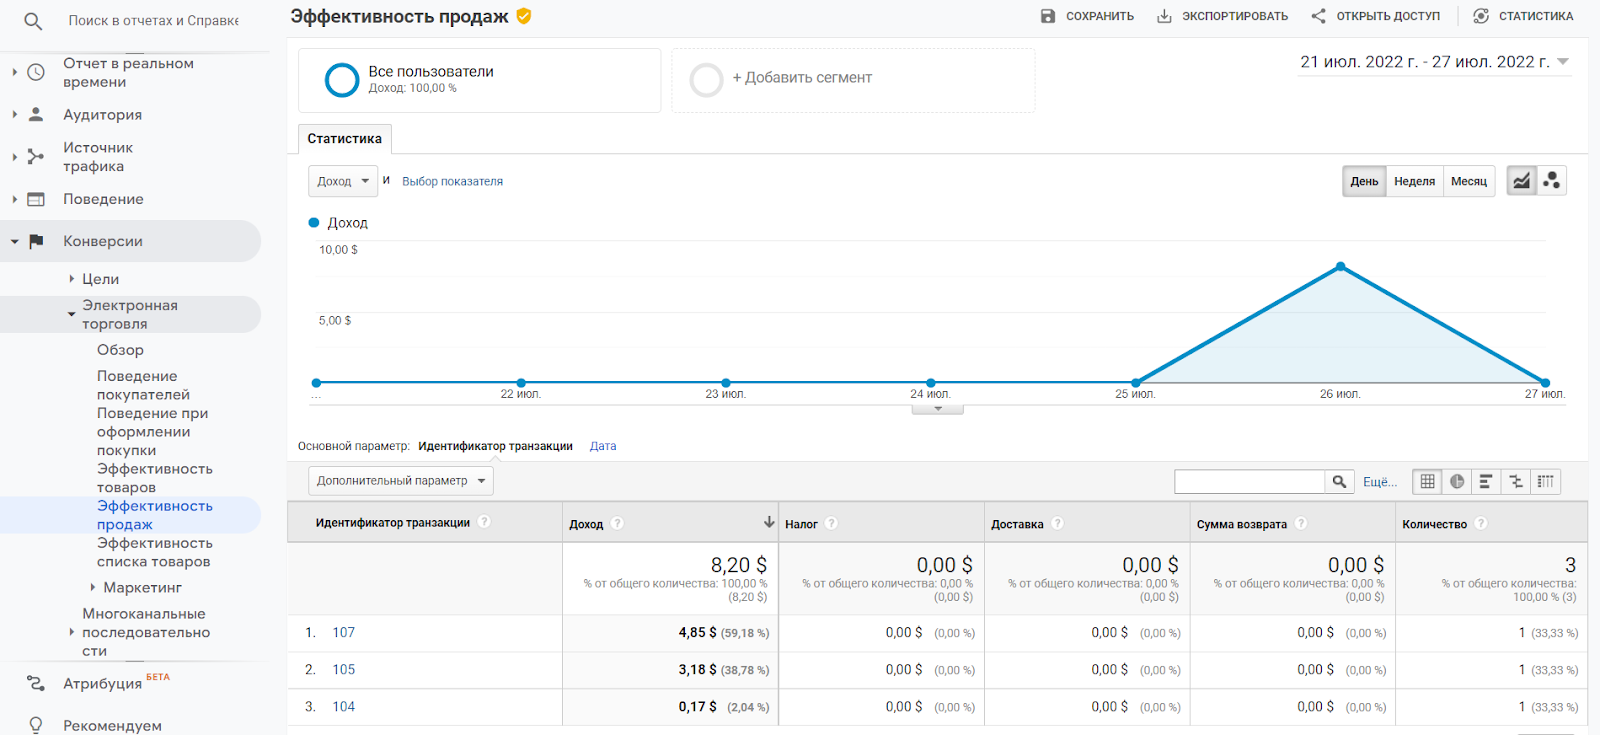Screen dimensions: 1600x735
Task: Click the Ещё advanced filter link
Action: coord(1380,482)
